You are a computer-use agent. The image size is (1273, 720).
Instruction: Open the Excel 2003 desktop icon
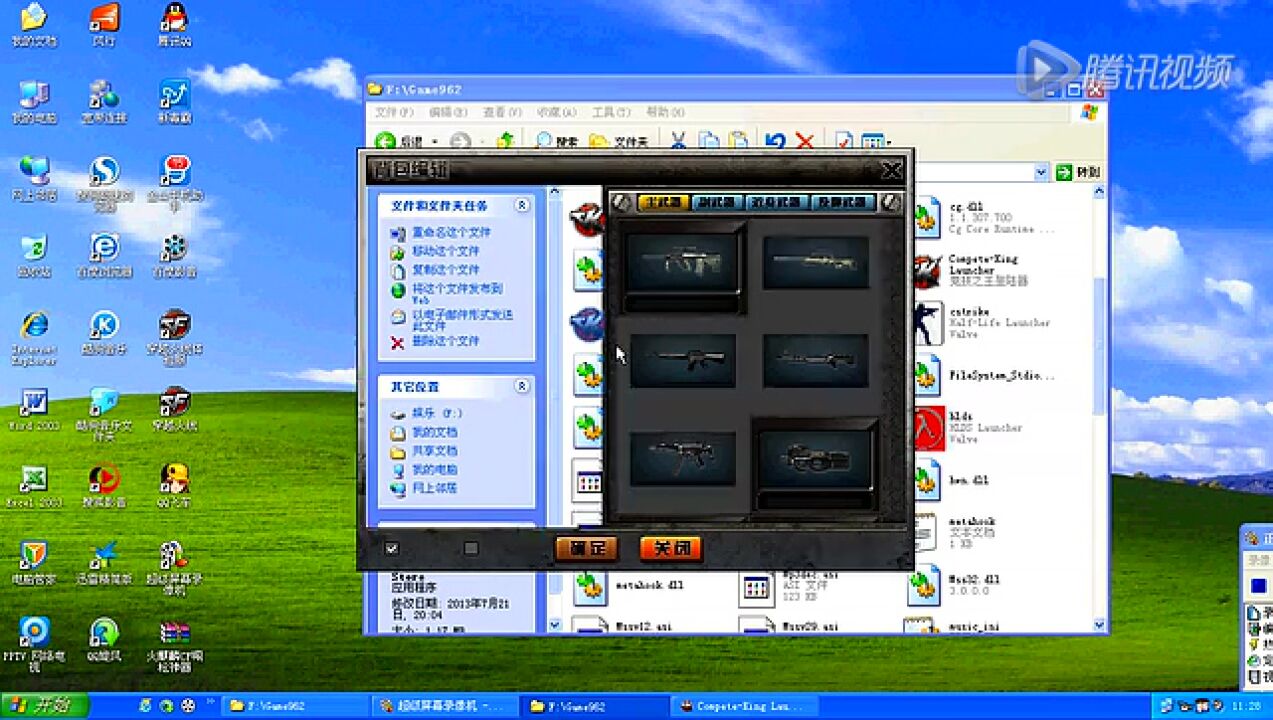tap(34, 485)
